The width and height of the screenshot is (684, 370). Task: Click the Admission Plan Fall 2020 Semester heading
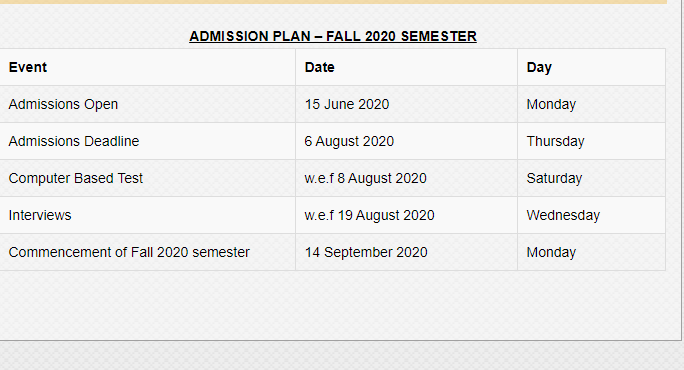point(333,36)
